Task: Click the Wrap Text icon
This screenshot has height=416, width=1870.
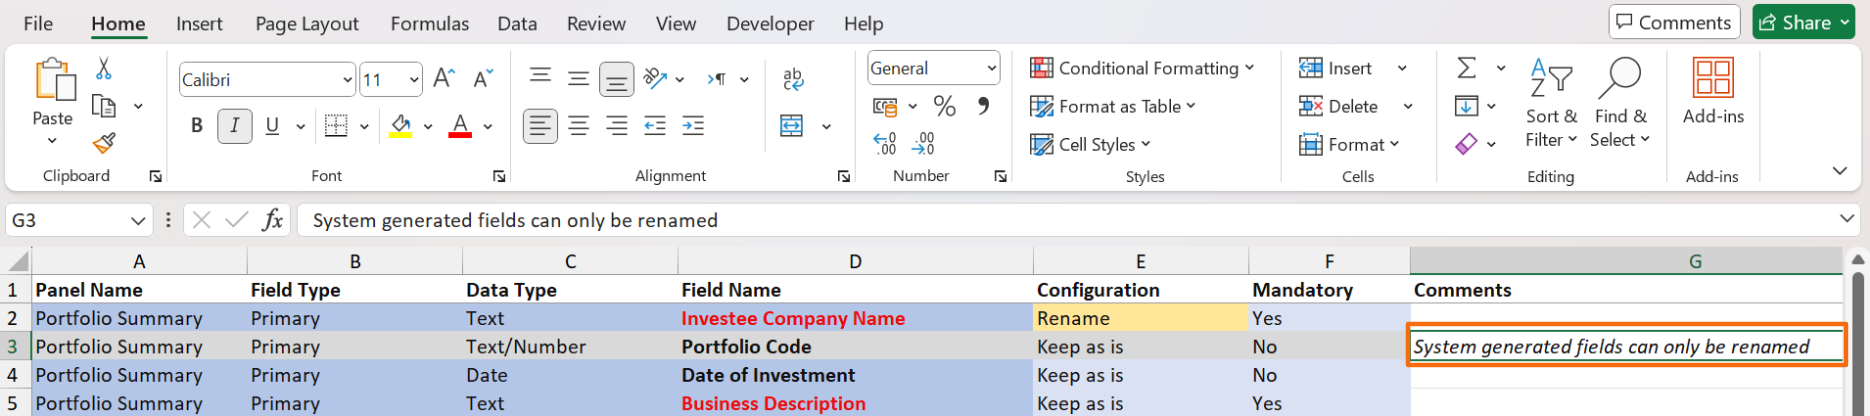Action: pyautogui.click(x=793, y=79)
